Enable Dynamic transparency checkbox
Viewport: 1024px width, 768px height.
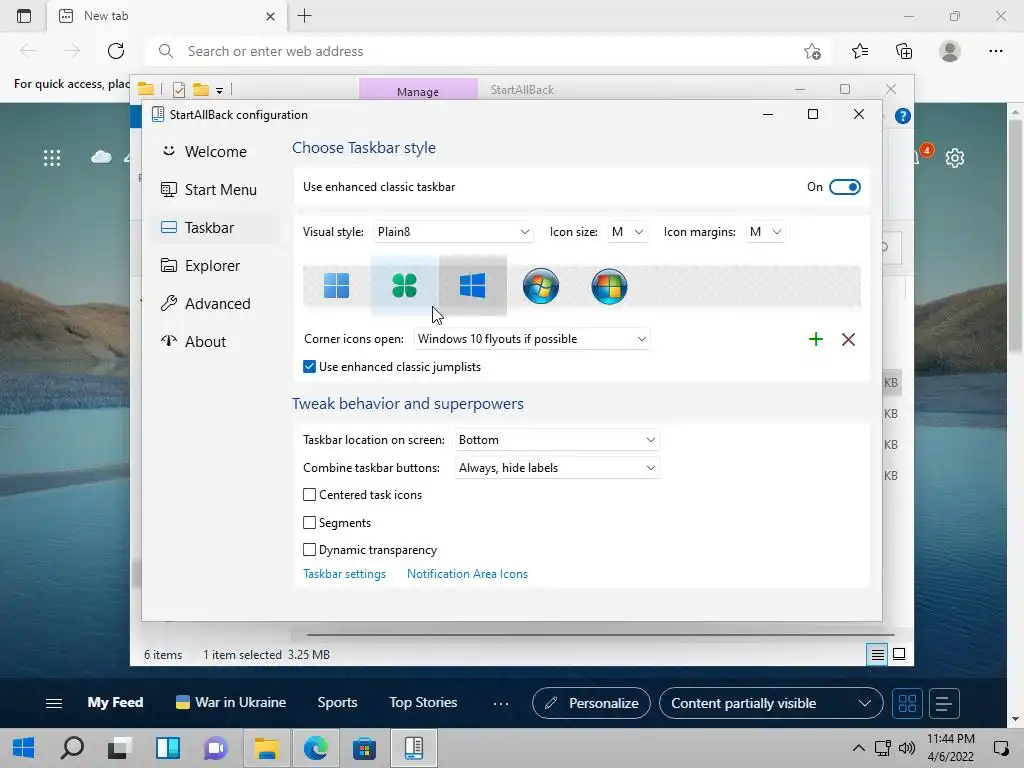coord(310,550)
